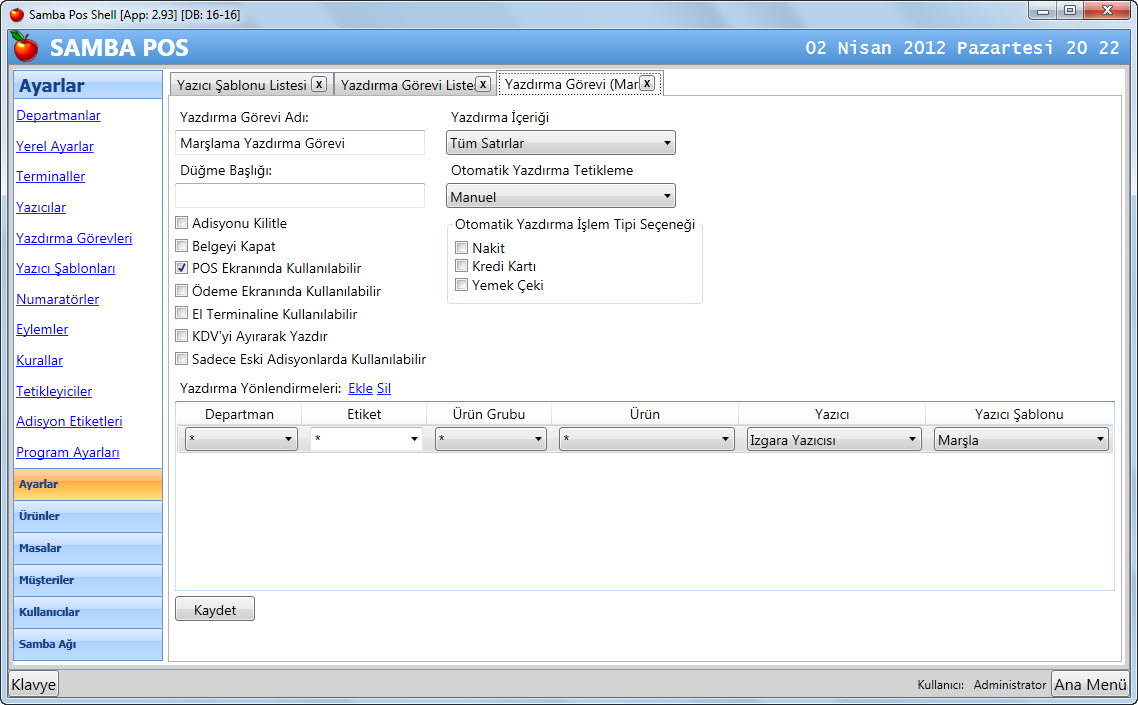Image resolution: width=1138 pixels, height=705 pixels.
Task: Close the Yazdırma Görevi Listesi tab
Action: 483,84
